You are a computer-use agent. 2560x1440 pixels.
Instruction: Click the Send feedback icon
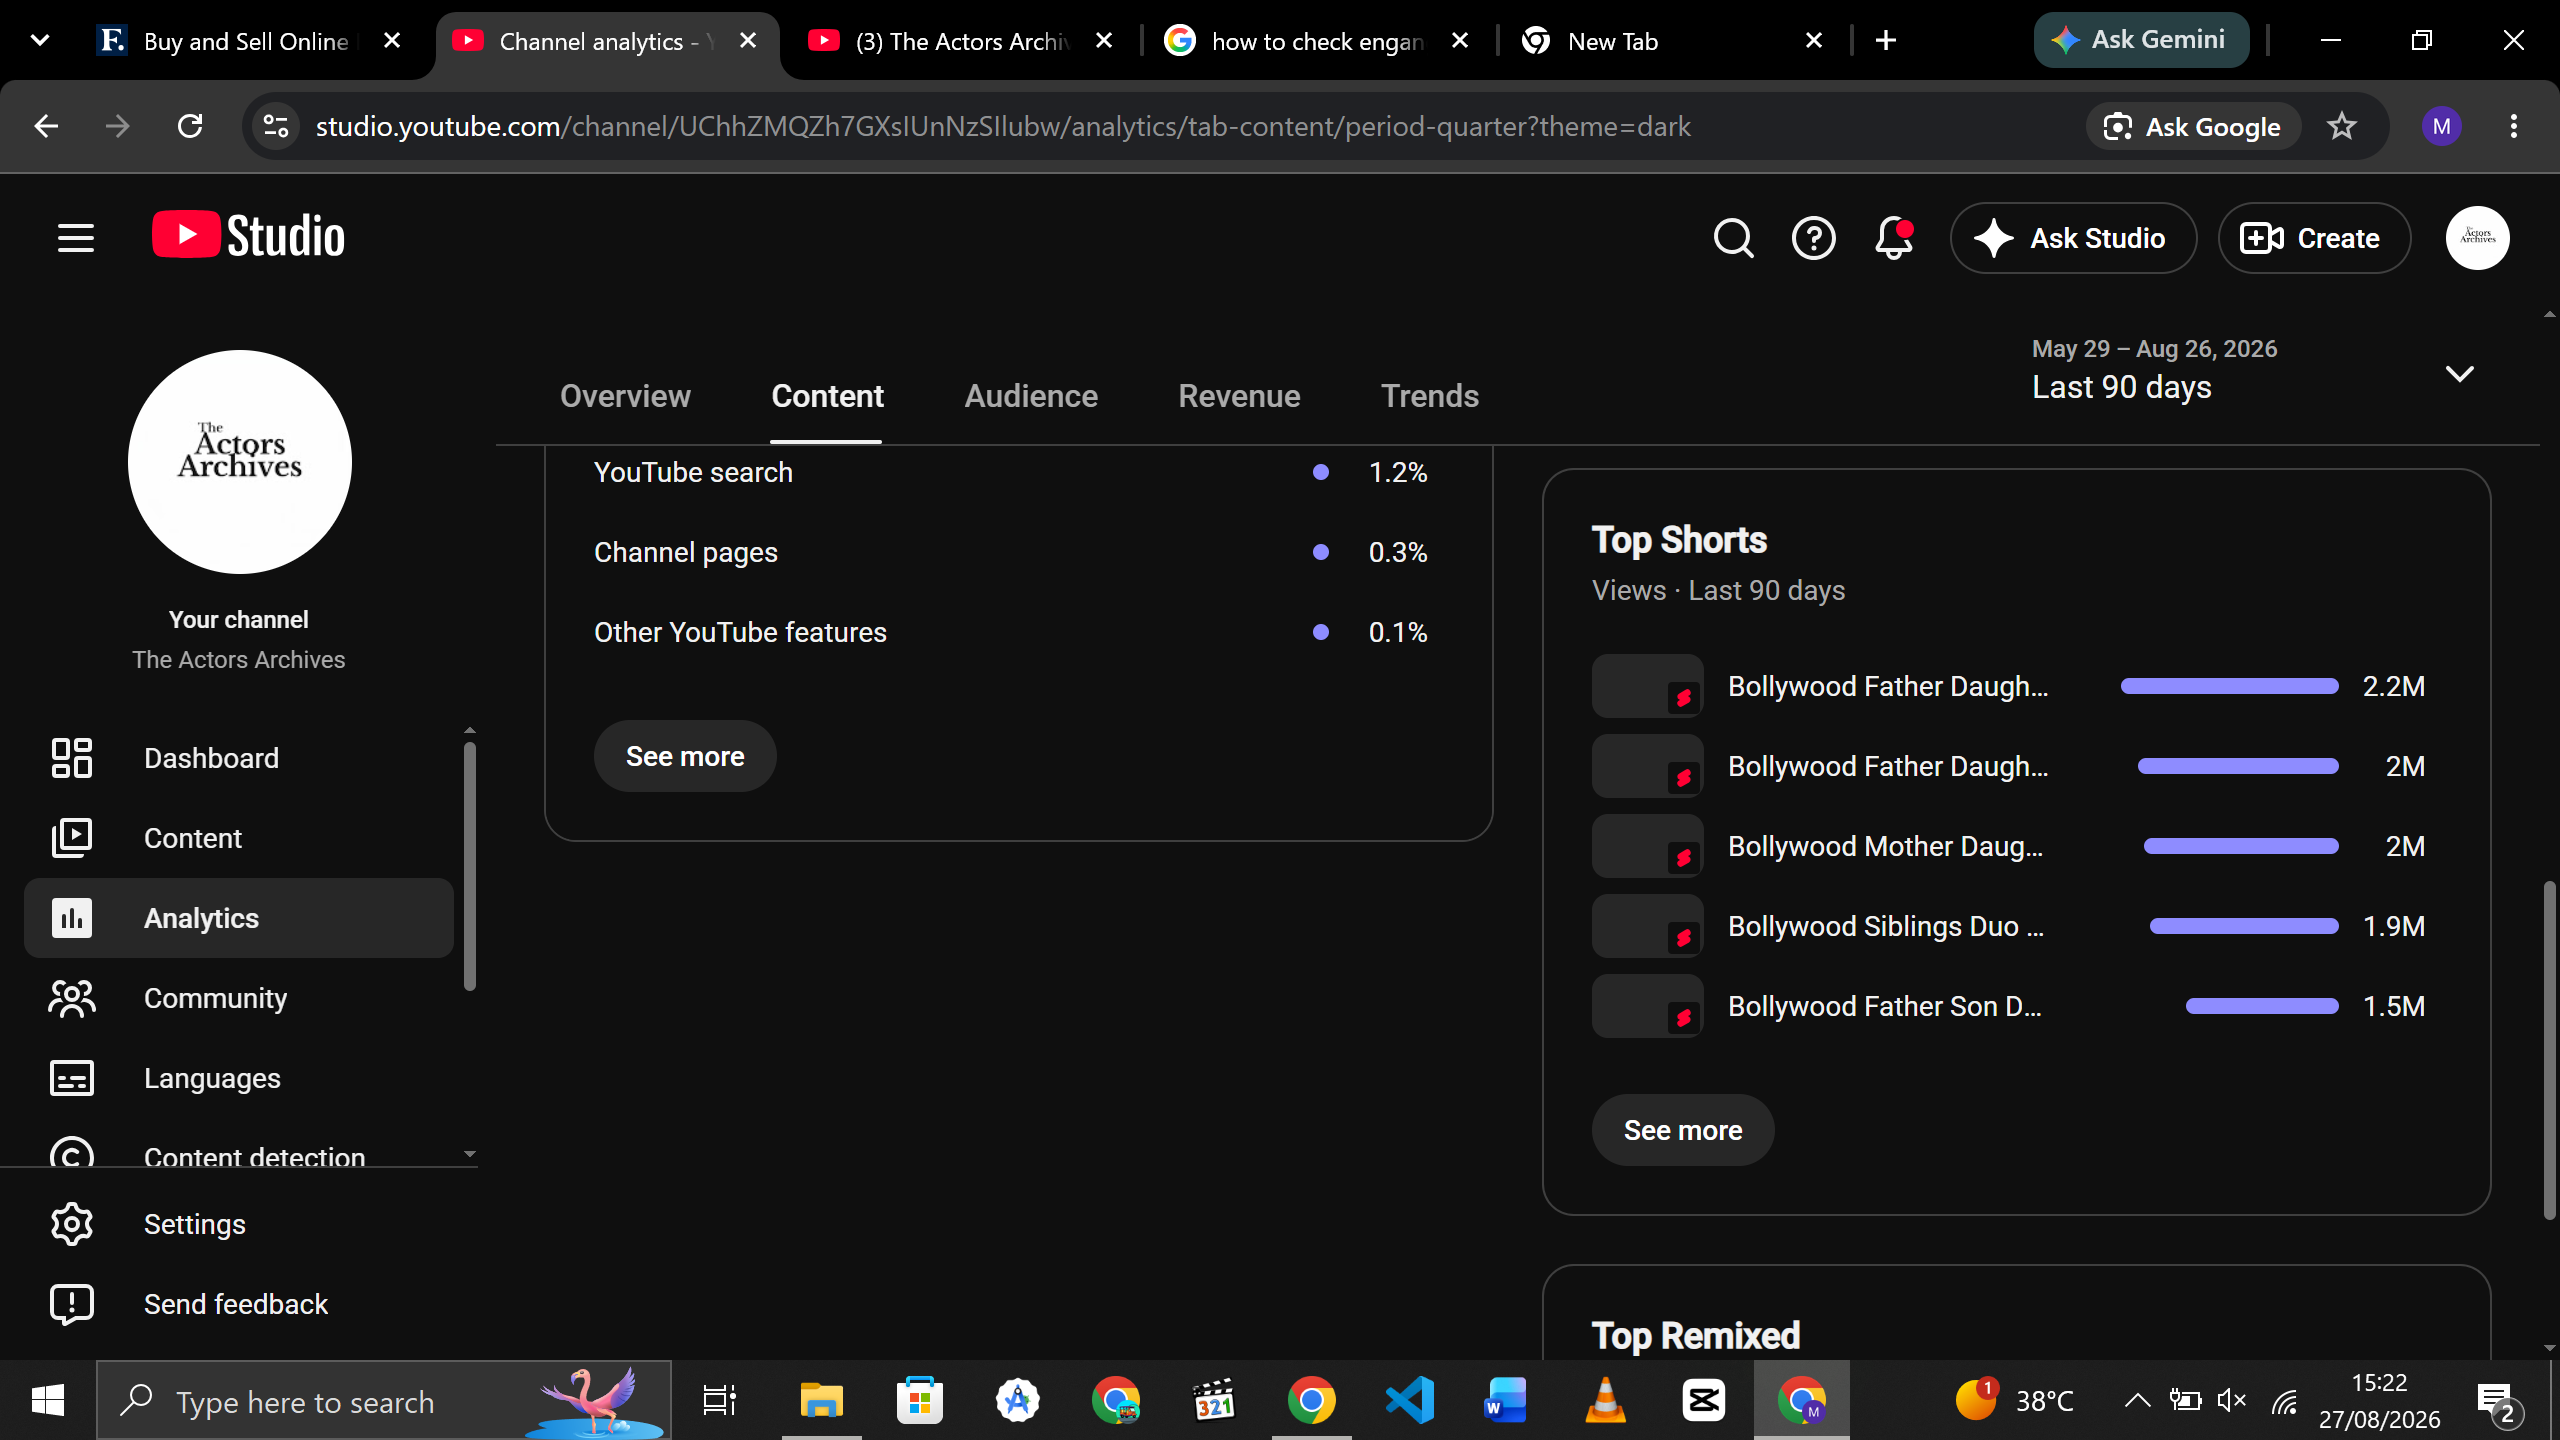click(72, 1304)
